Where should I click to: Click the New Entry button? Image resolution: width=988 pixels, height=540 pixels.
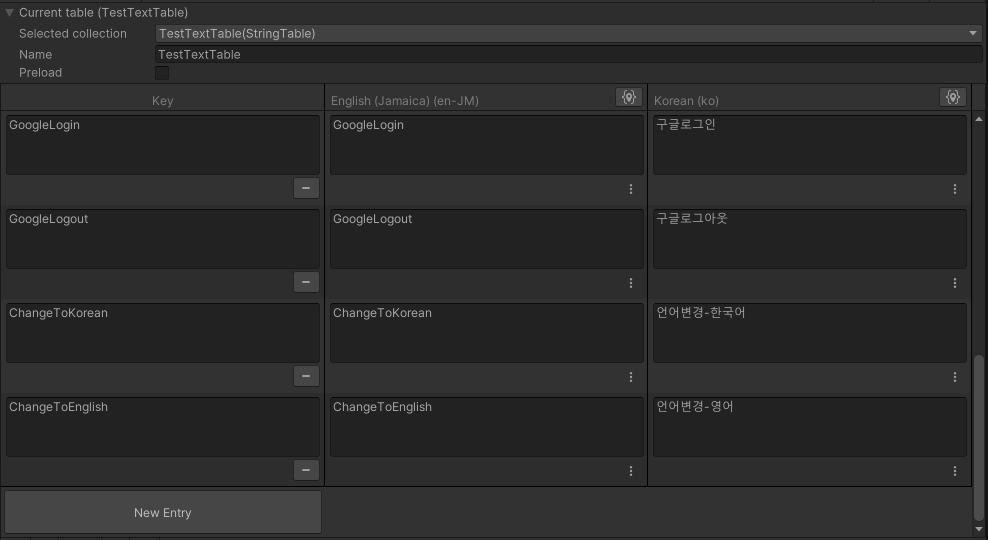163,512
